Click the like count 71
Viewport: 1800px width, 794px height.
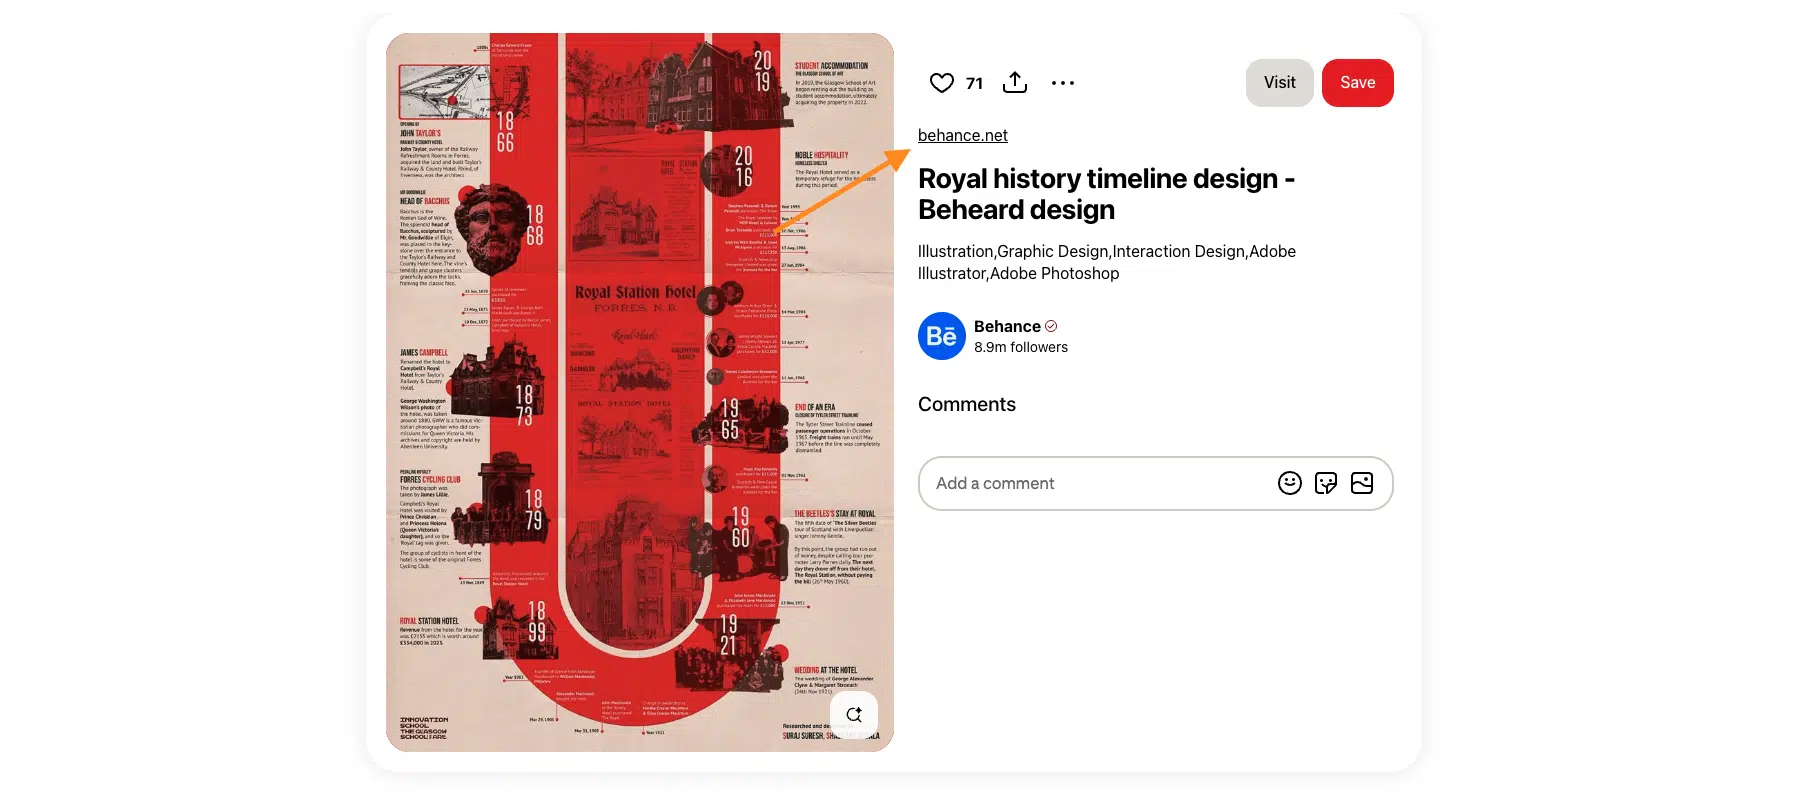(974, 83)
